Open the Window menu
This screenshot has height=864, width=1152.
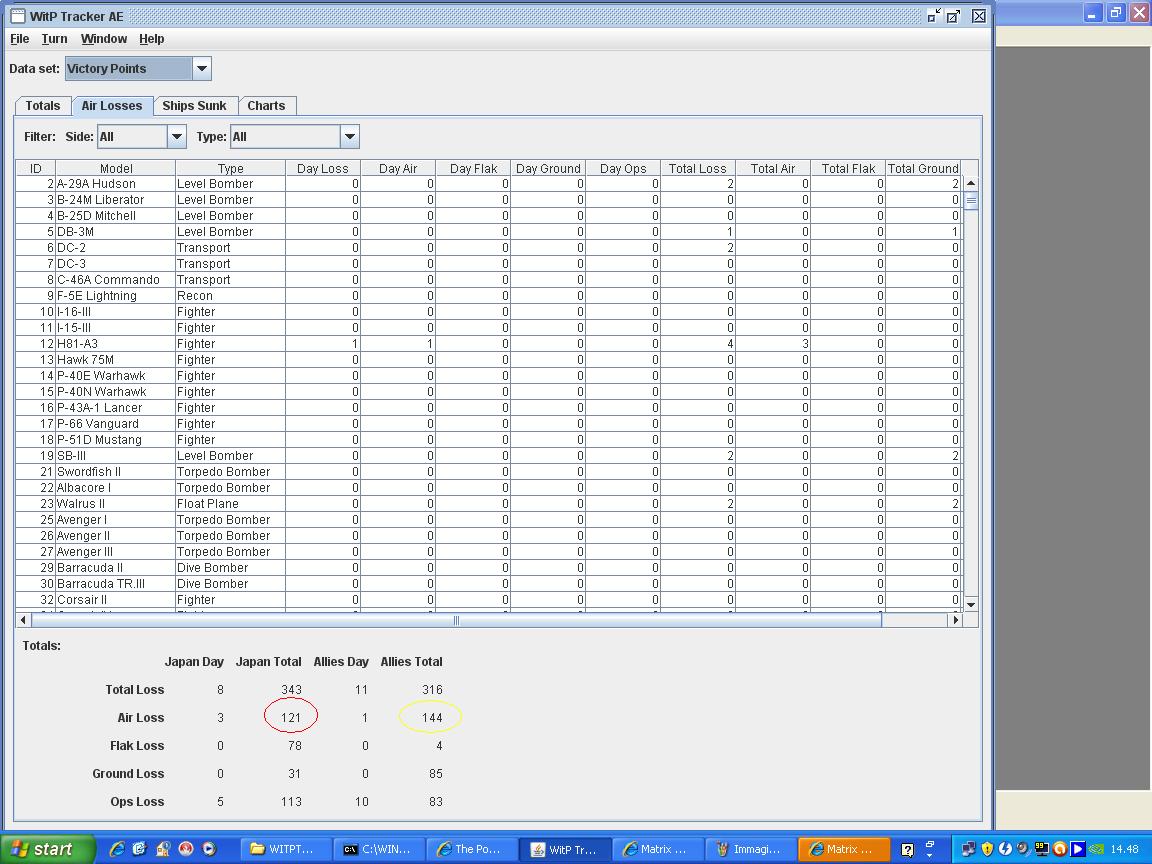point(104,39)
